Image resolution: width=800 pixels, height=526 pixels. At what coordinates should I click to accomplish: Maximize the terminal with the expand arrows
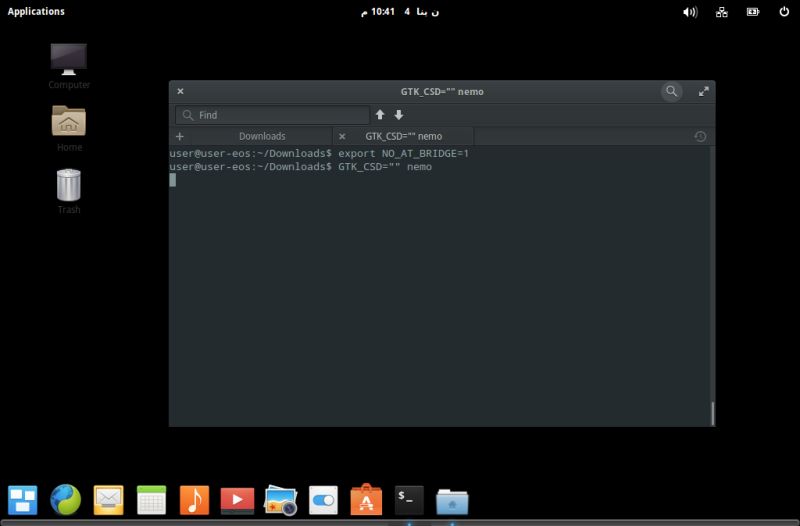pos(704,91)
